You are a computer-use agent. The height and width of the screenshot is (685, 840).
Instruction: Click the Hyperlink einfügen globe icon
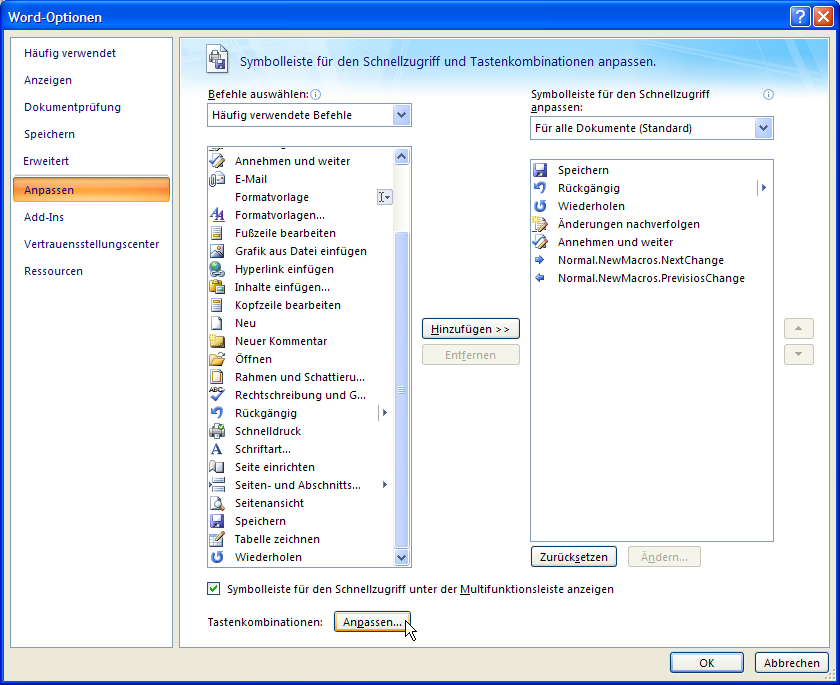pos(217,269)
